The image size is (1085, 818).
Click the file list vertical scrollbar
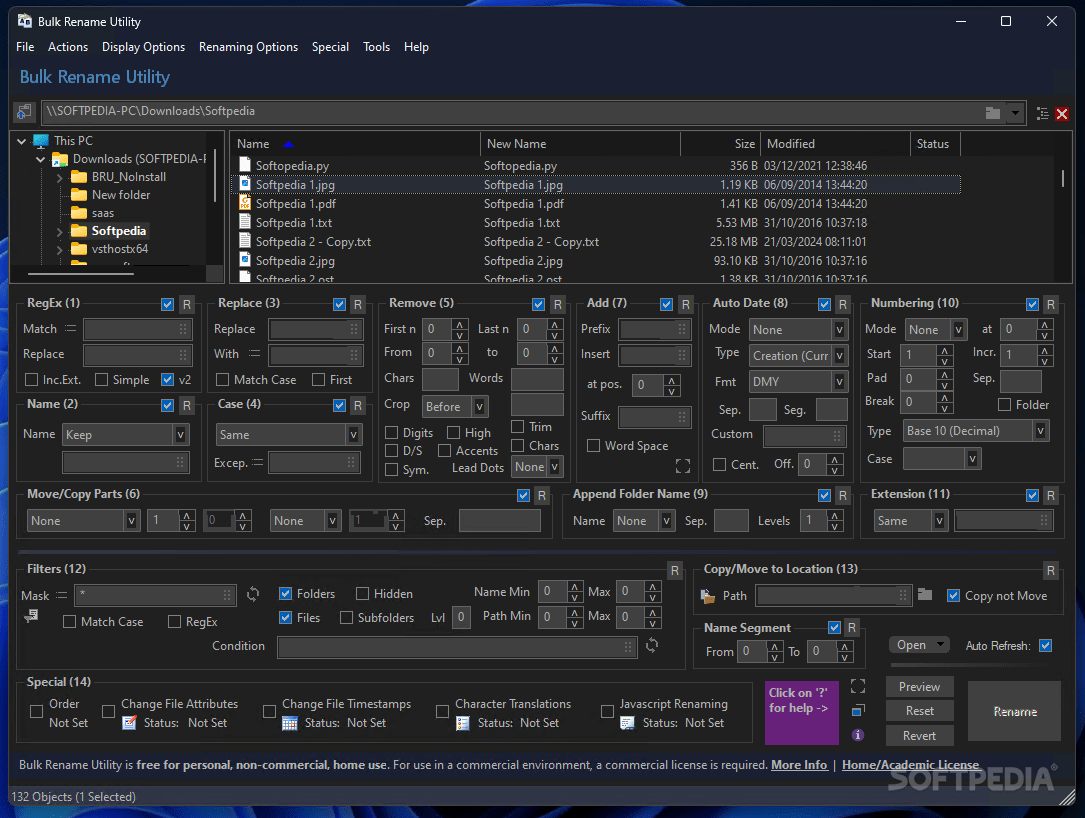coord(1061,179)
